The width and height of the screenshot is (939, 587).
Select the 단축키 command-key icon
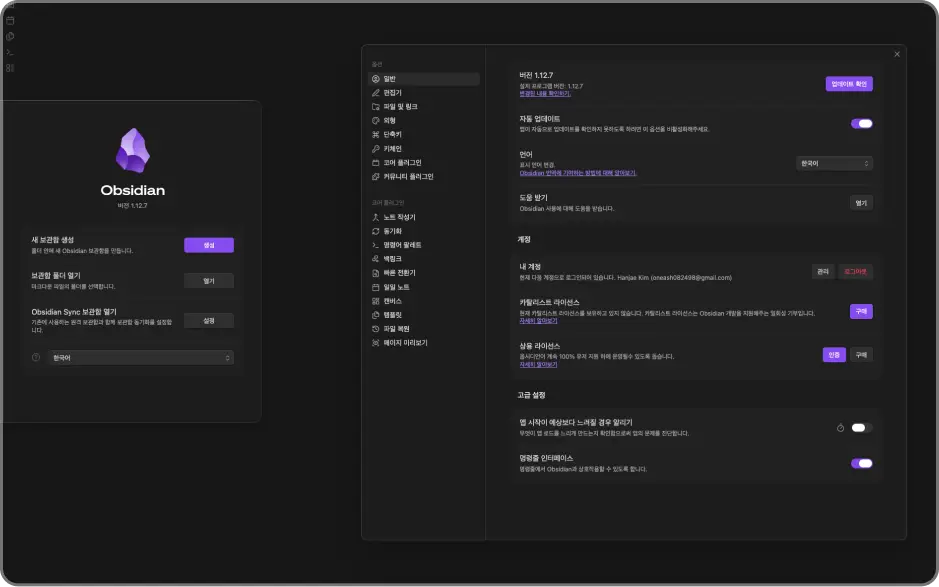375,135
